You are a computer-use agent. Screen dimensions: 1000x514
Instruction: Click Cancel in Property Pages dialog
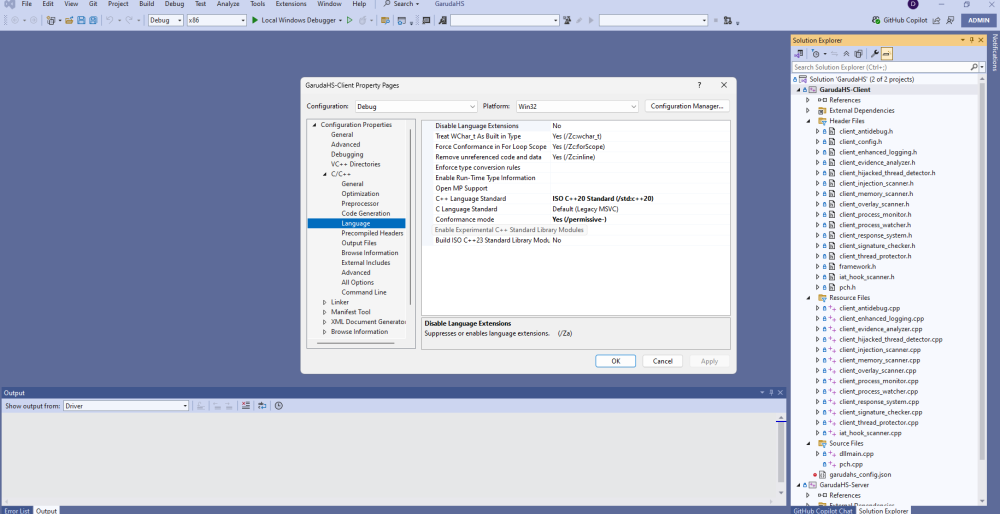[663, 361]
